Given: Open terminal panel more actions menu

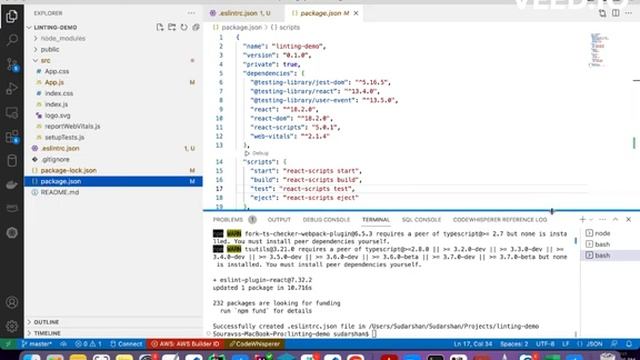Looking at the screenshot, I should tap(602, 220).
